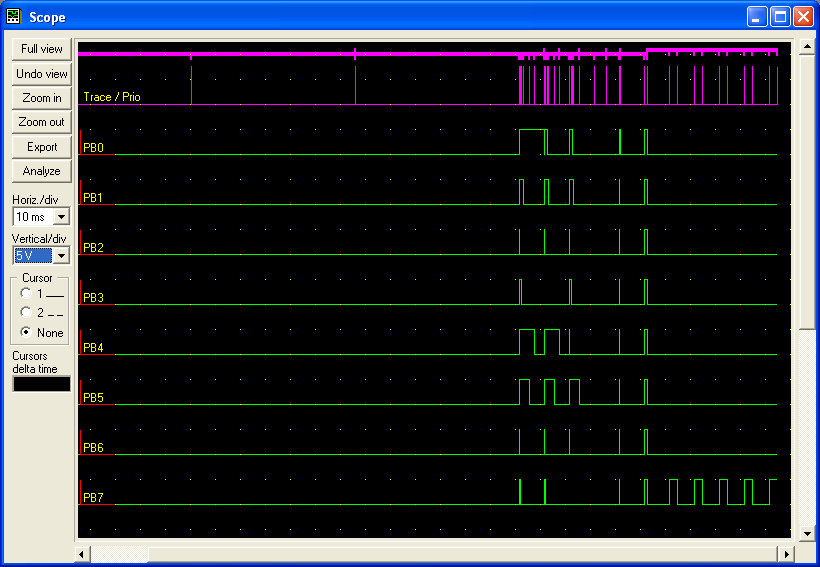This screenshot has height=567, width=820.
Task: Open the Vertical/div dropdown arrow
Action: pos(62,256)
